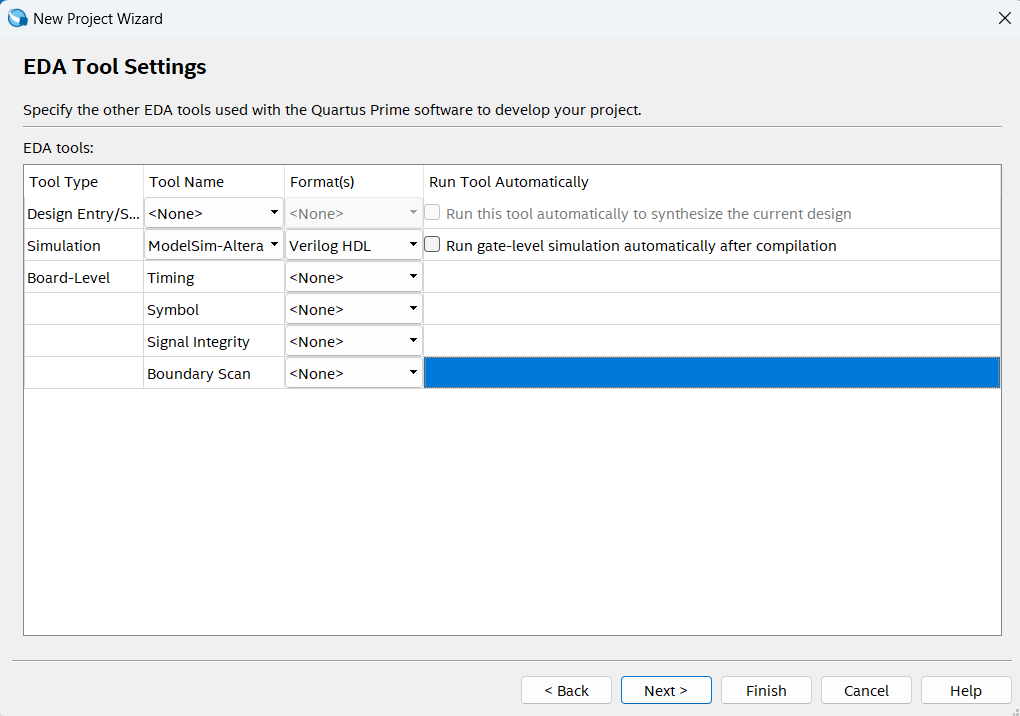Open the Boundary Scan format dropdown

(354, 373)
